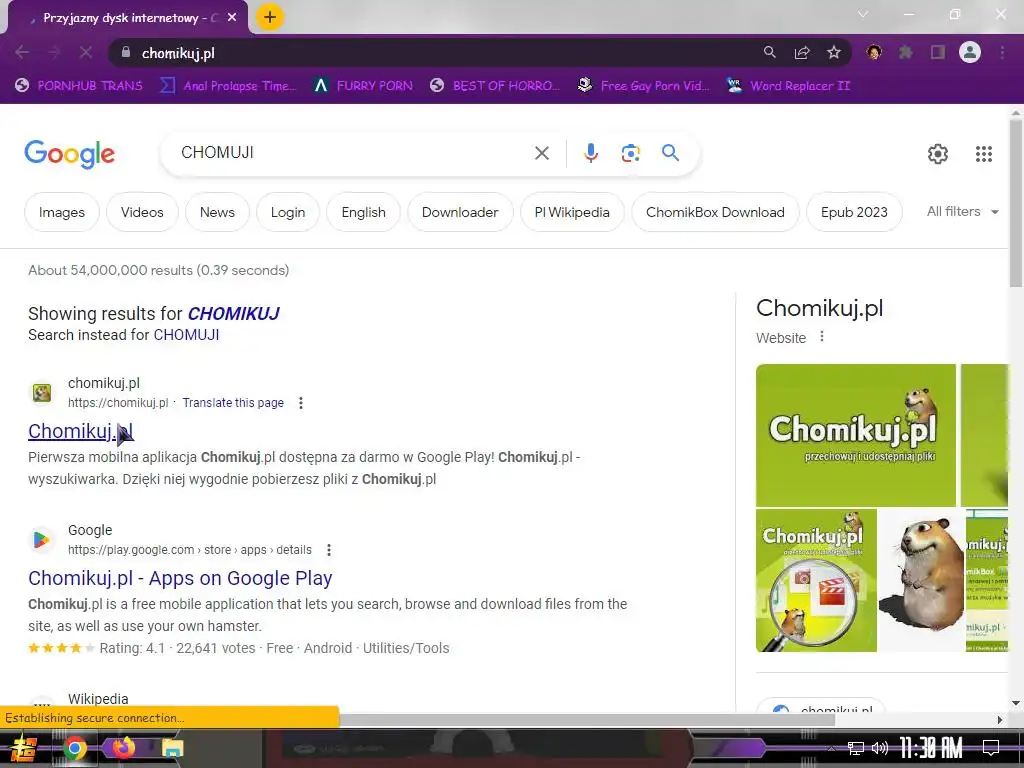
Task: Open the notification center icon
Action: point(991,748)
